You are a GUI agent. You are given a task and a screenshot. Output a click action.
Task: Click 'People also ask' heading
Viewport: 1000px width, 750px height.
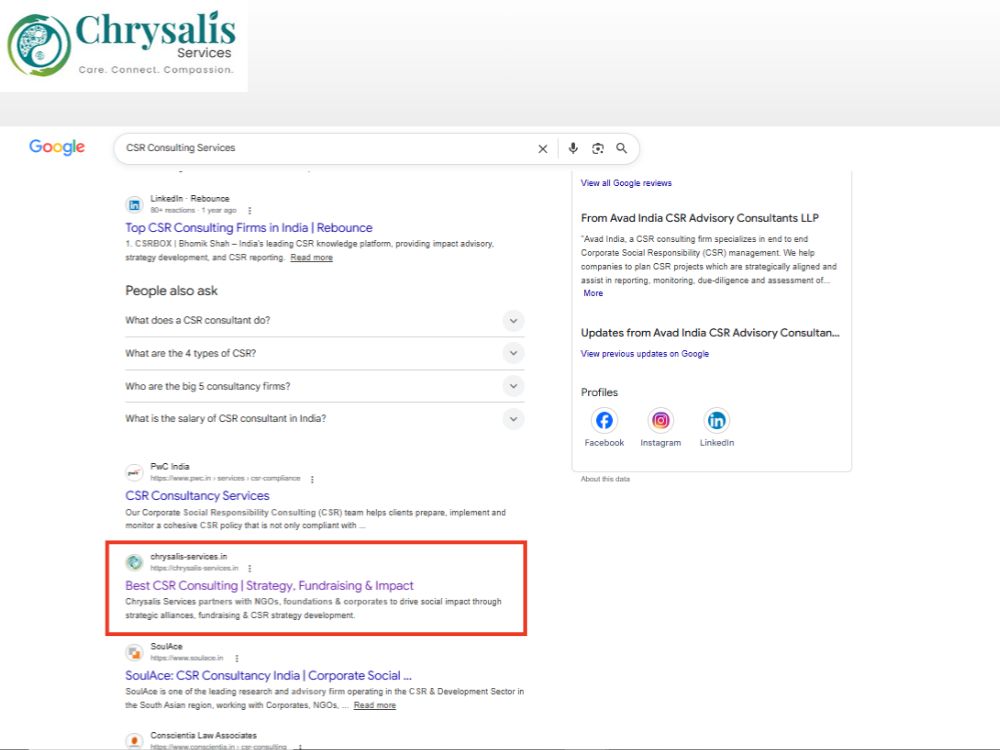click(x=172, y=291)
